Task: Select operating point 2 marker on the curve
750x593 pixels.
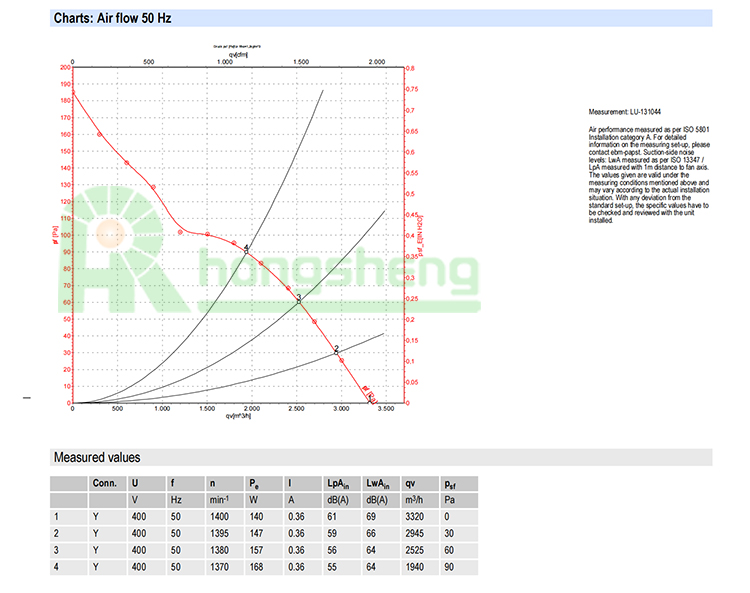Action: 336,351
